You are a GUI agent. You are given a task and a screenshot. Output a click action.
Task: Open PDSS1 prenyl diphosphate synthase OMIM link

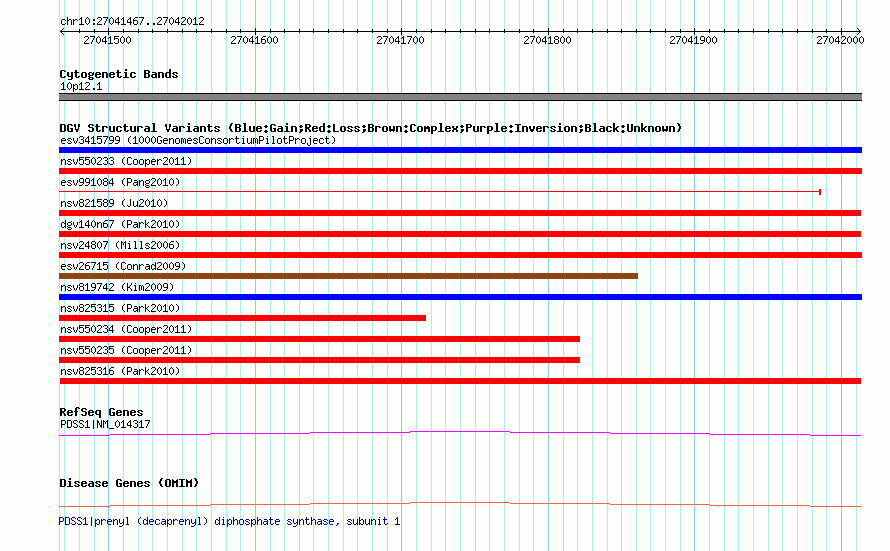tap(229, 521)
